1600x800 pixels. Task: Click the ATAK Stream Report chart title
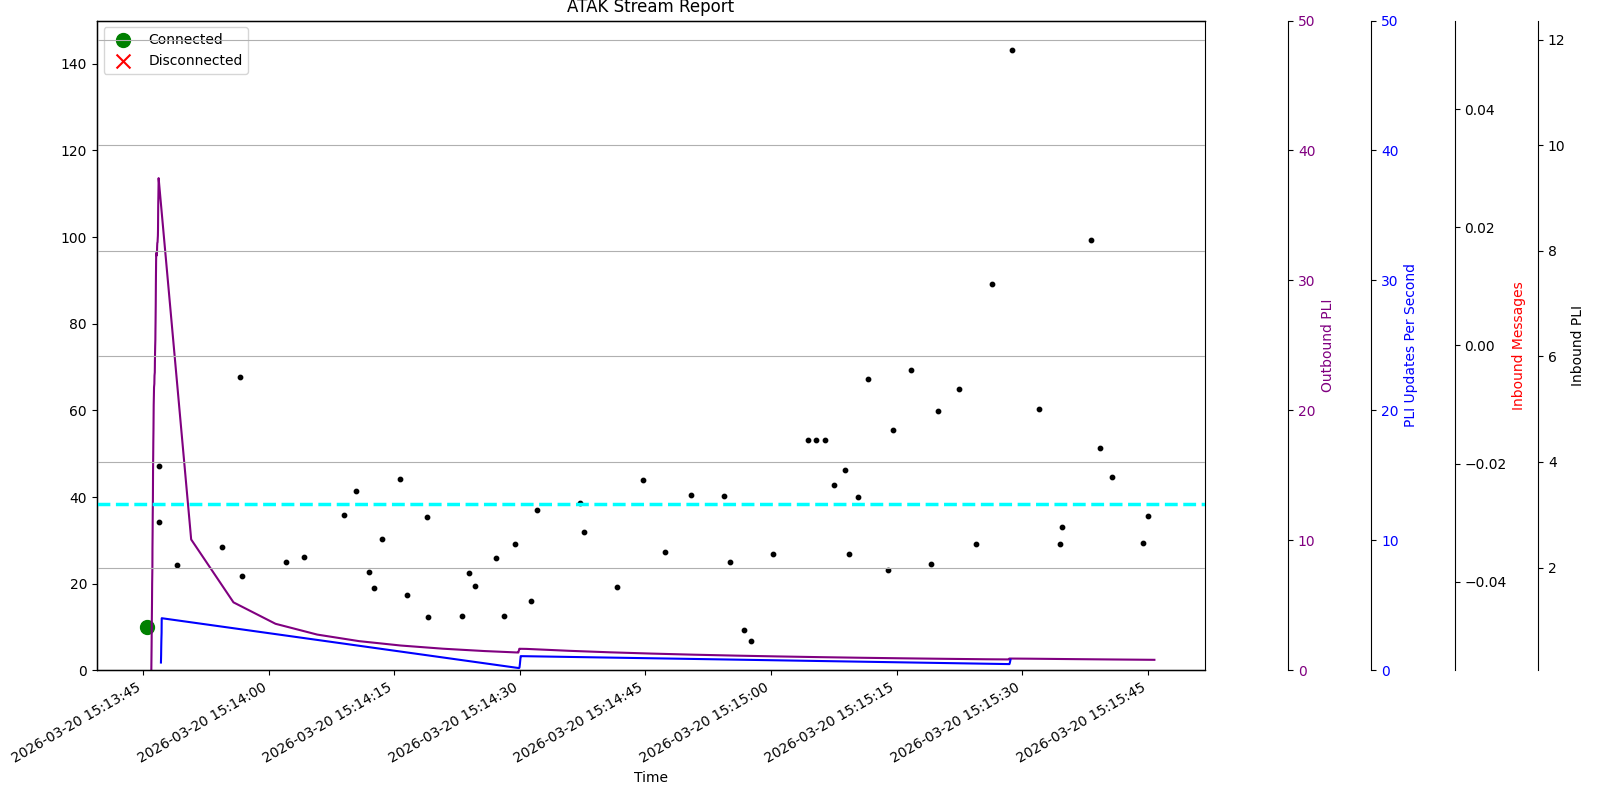tap(650, 8)
